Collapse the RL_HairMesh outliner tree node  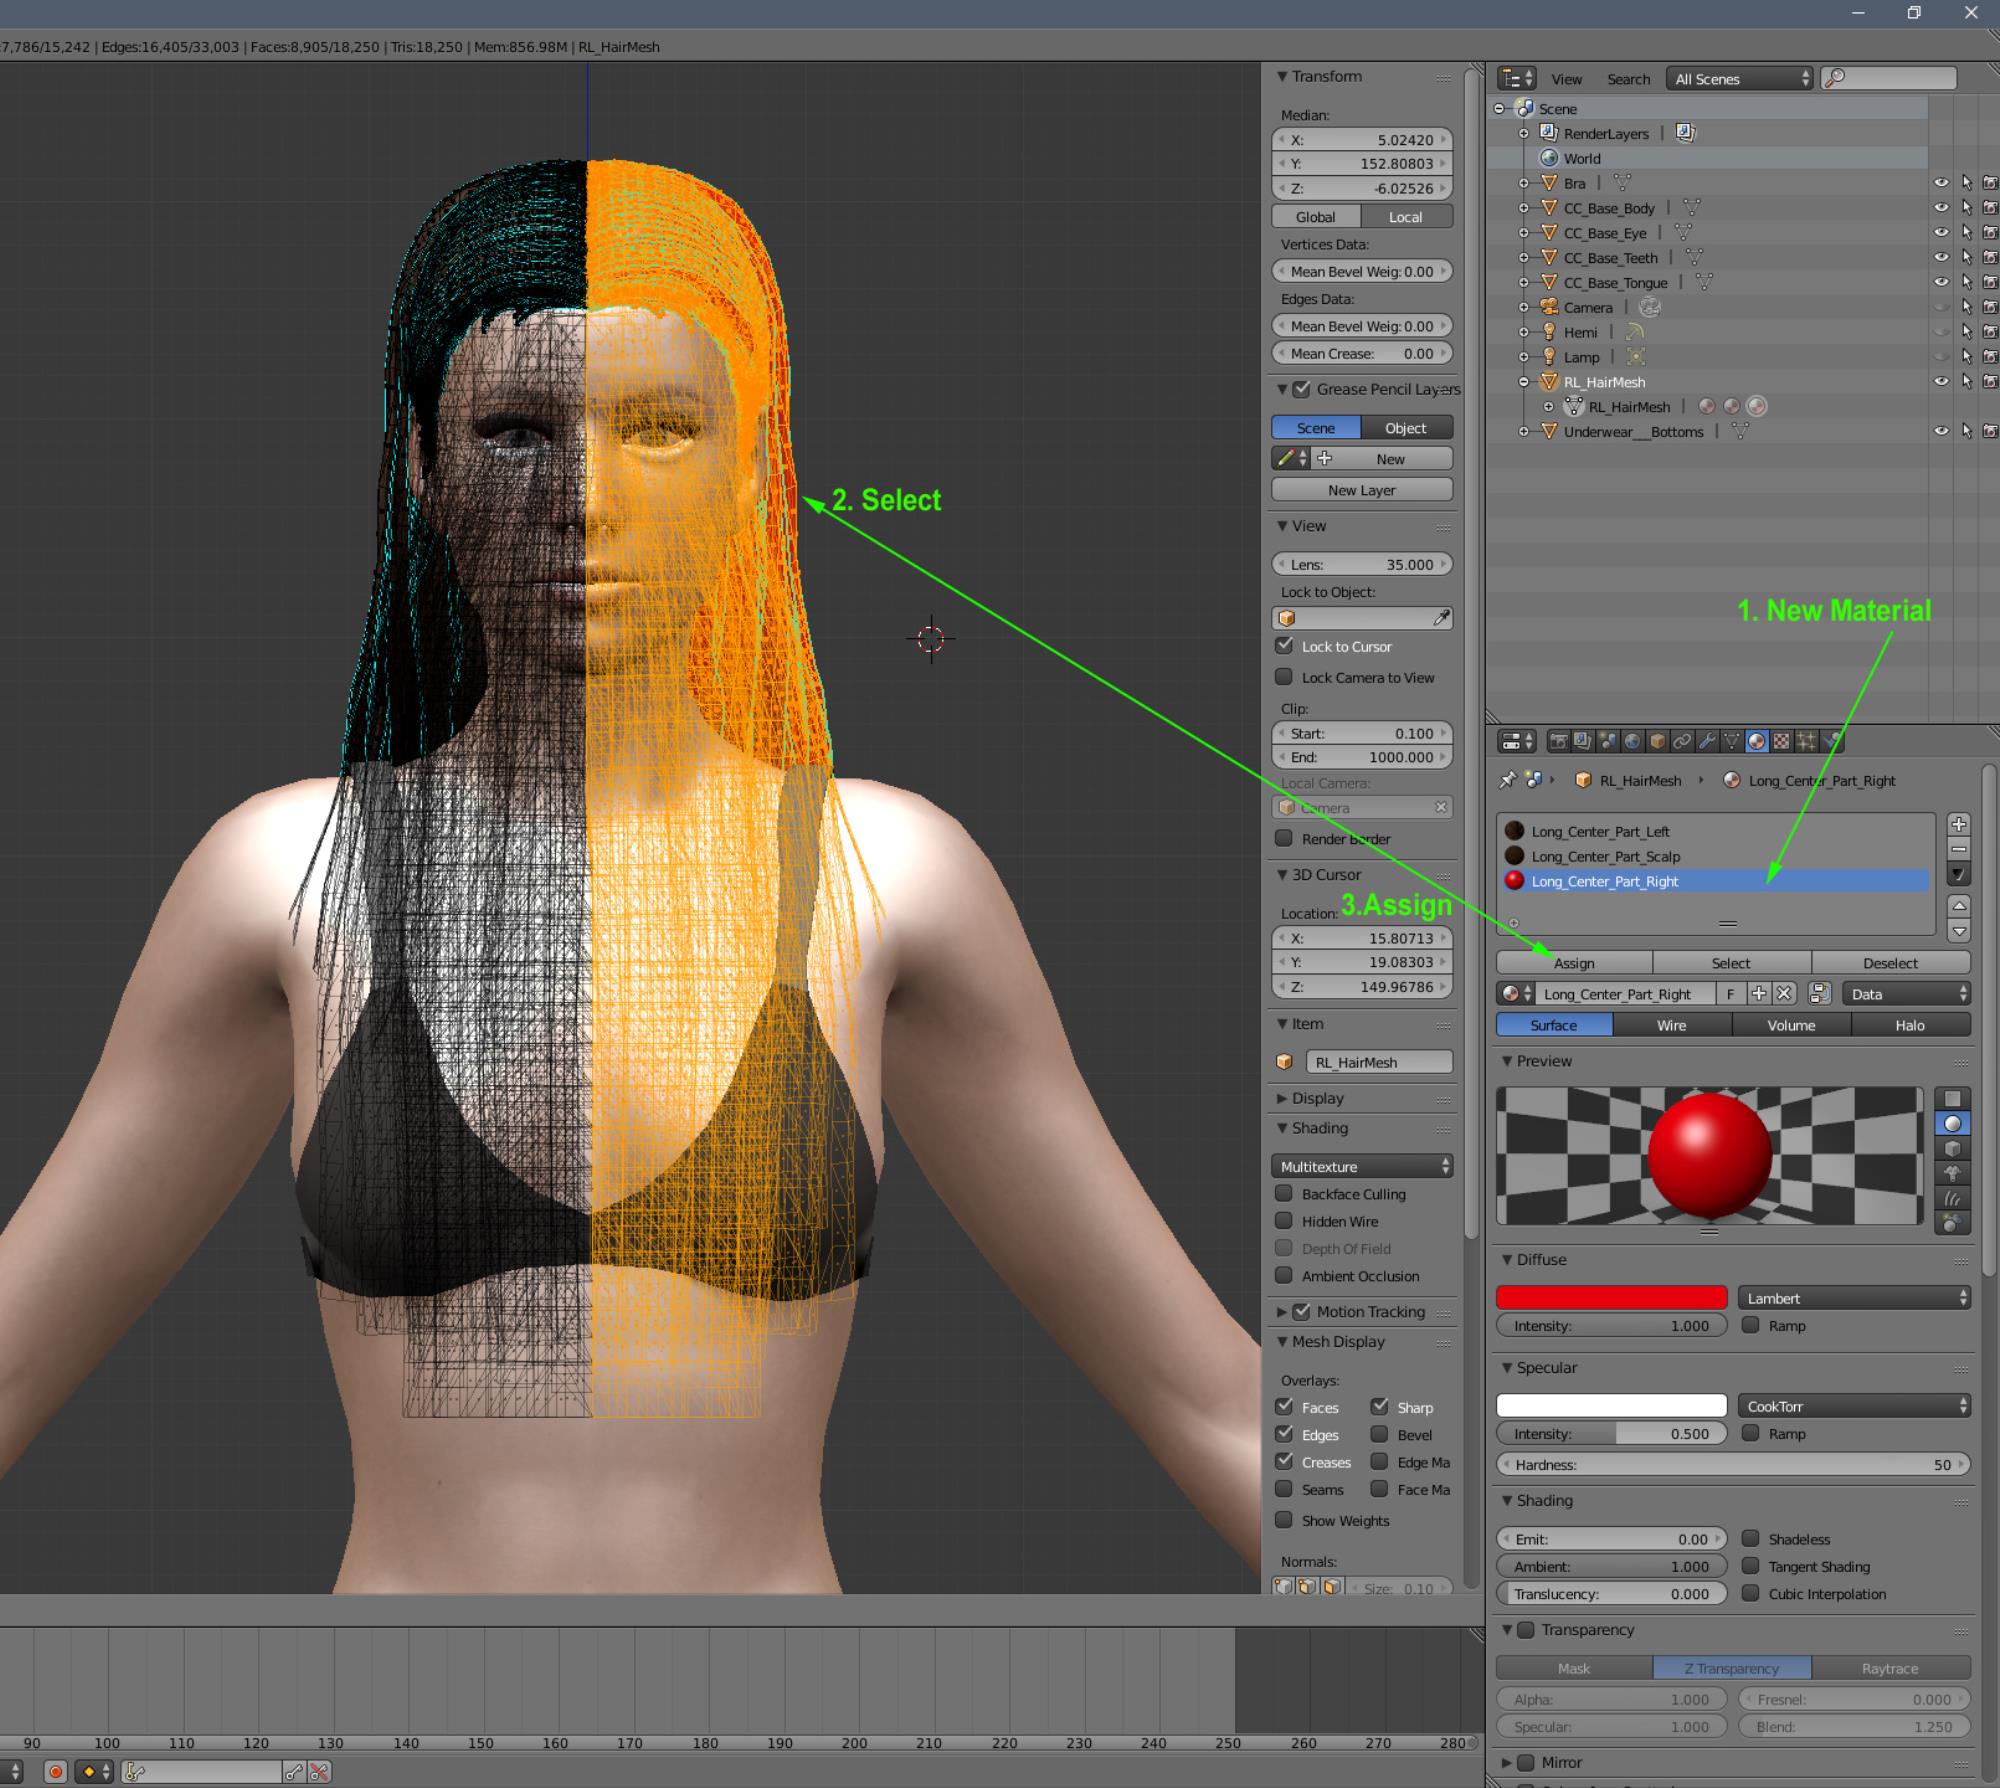(x=1523, y=382)
